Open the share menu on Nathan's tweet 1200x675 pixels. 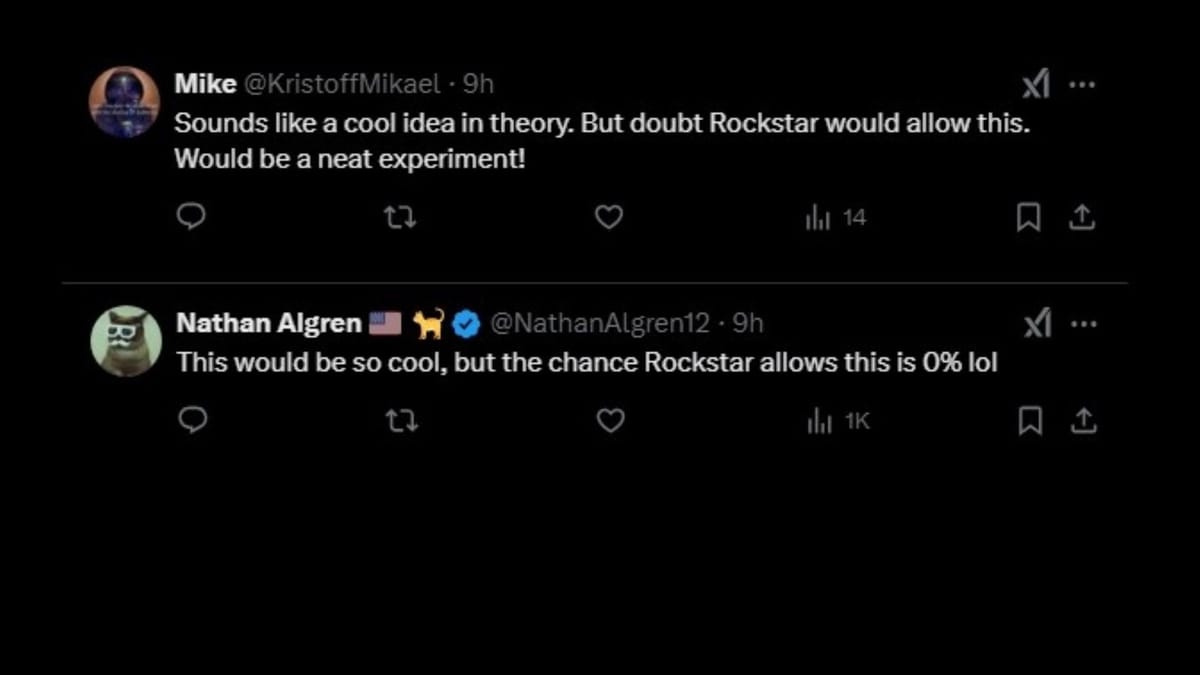click(1083, 421)
